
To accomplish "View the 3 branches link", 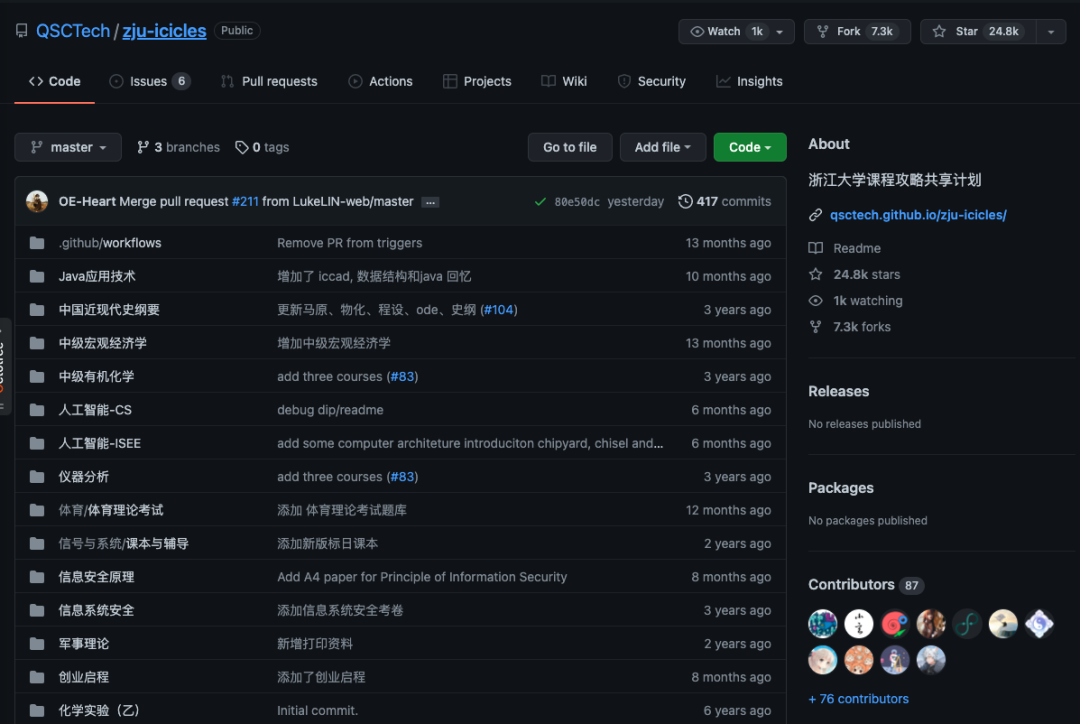I will pyautogui.click(x=178, y=147).
